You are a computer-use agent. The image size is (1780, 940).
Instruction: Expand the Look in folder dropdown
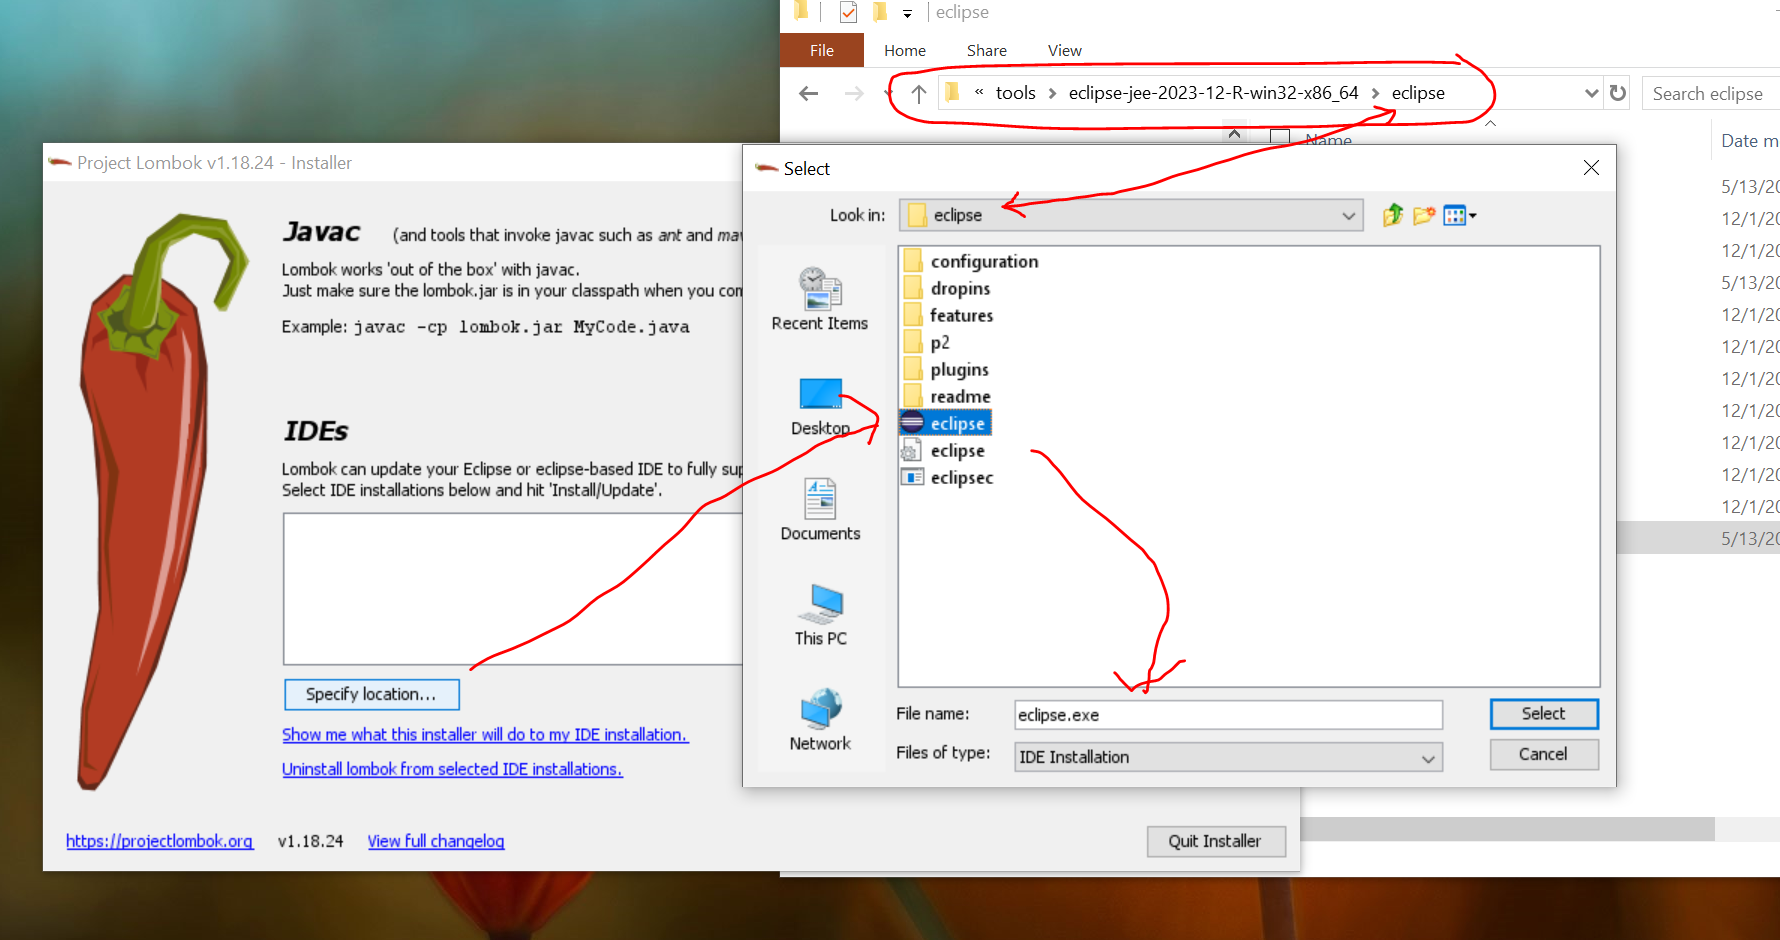pos(1348,215)
